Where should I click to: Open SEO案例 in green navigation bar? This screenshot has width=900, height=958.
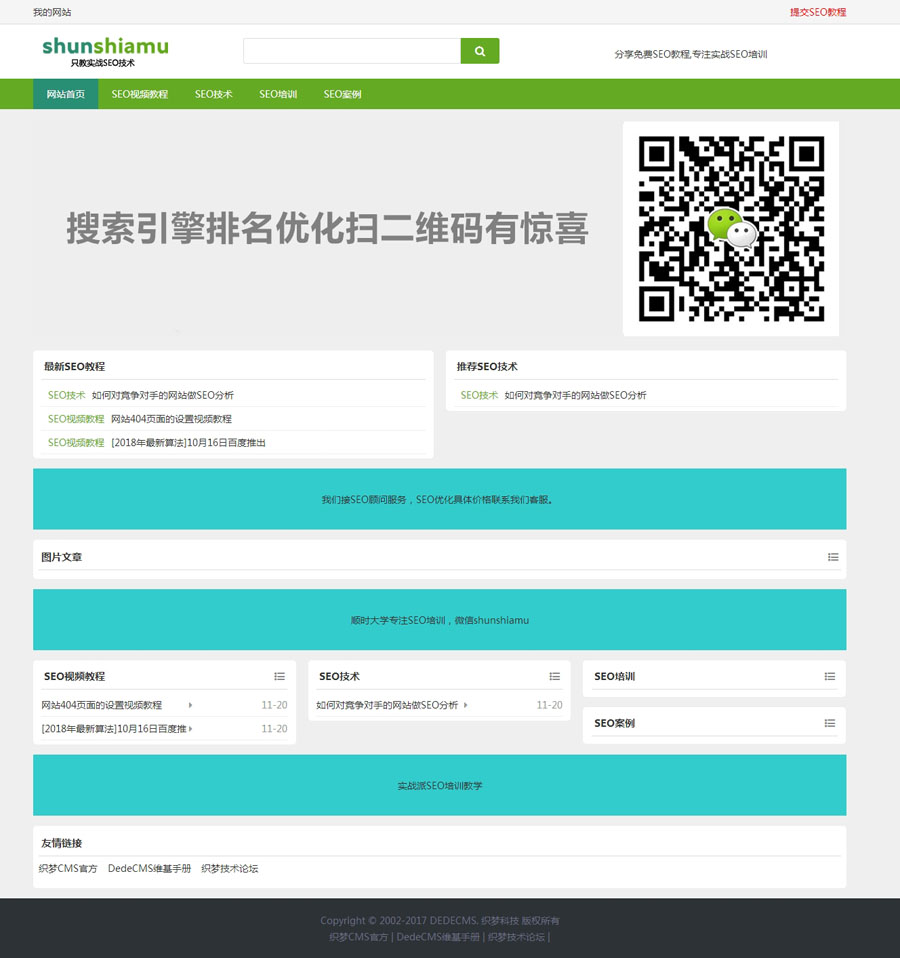[342, 94]
